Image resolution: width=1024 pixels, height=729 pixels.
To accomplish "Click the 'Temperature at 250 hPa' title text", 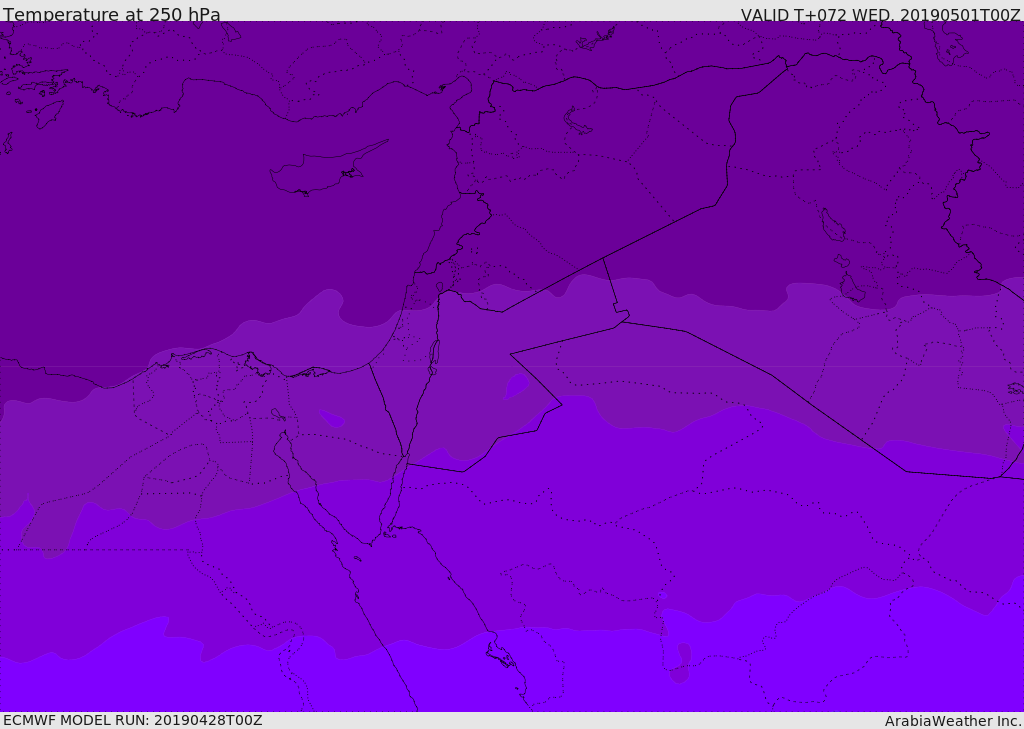I will point(112,14).
